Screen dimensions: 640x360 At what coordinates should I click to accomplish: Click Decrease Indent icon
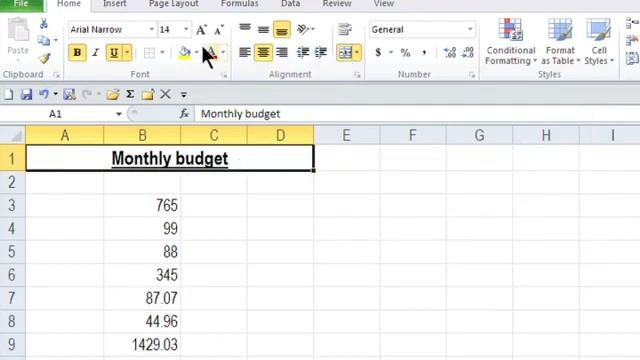(303, 52)
